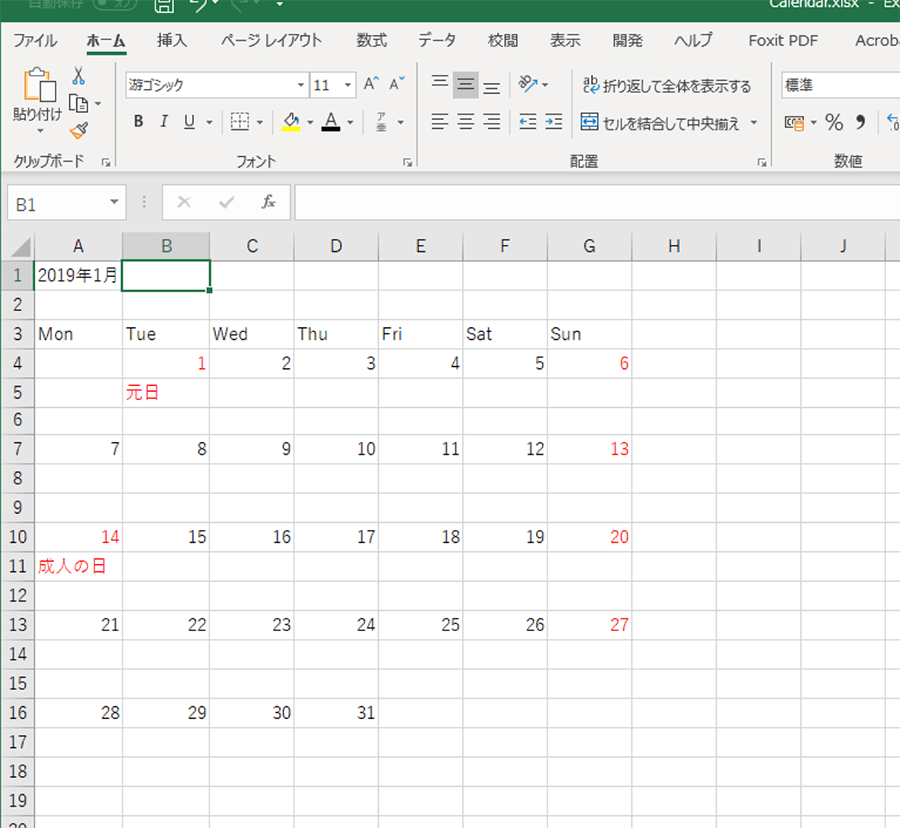Viewport: 900px width, 828px height.
Task: Click the Borders icon
Action: (240, 122)
